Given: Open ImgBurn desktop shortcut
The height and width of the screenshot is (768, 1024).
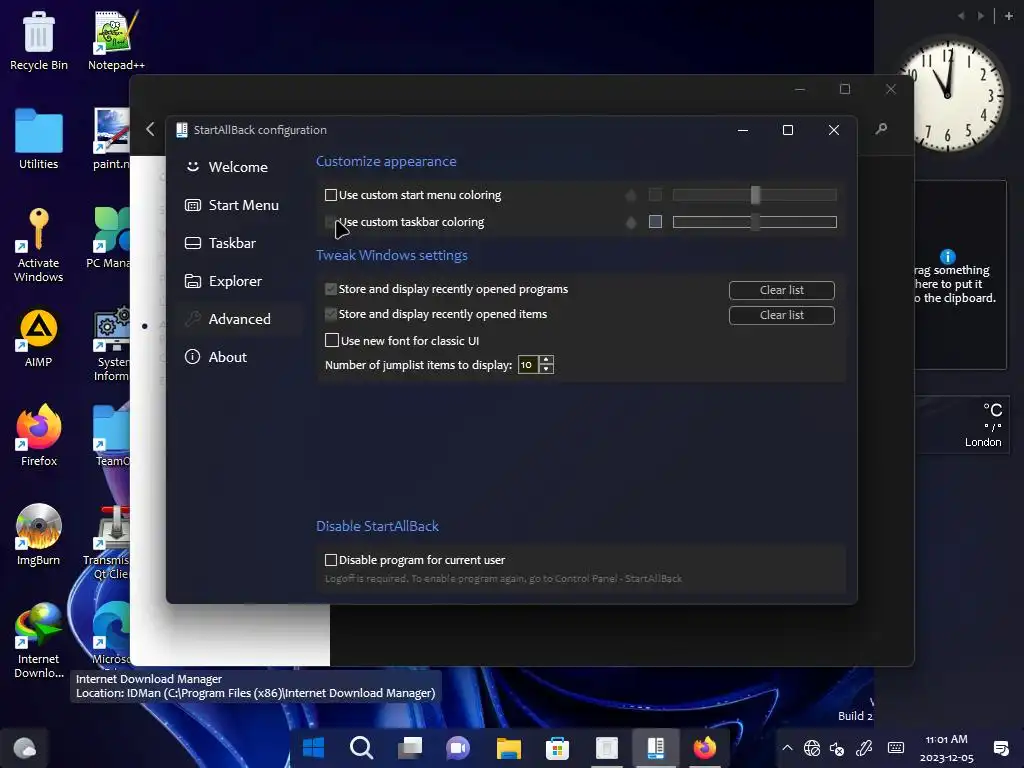Looking at the screenshot, I should pyautogui.click(x=39, y=535).
